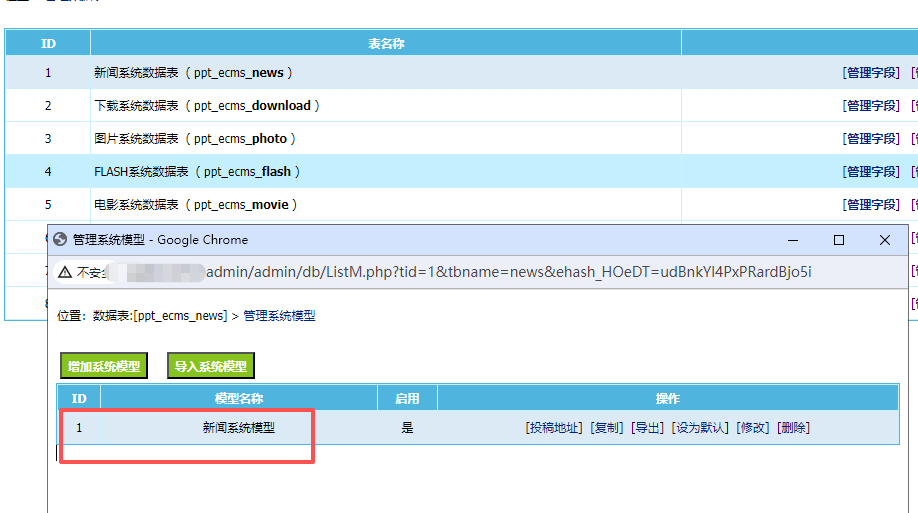Maximize the 管理系统模型 popup window

839,240
